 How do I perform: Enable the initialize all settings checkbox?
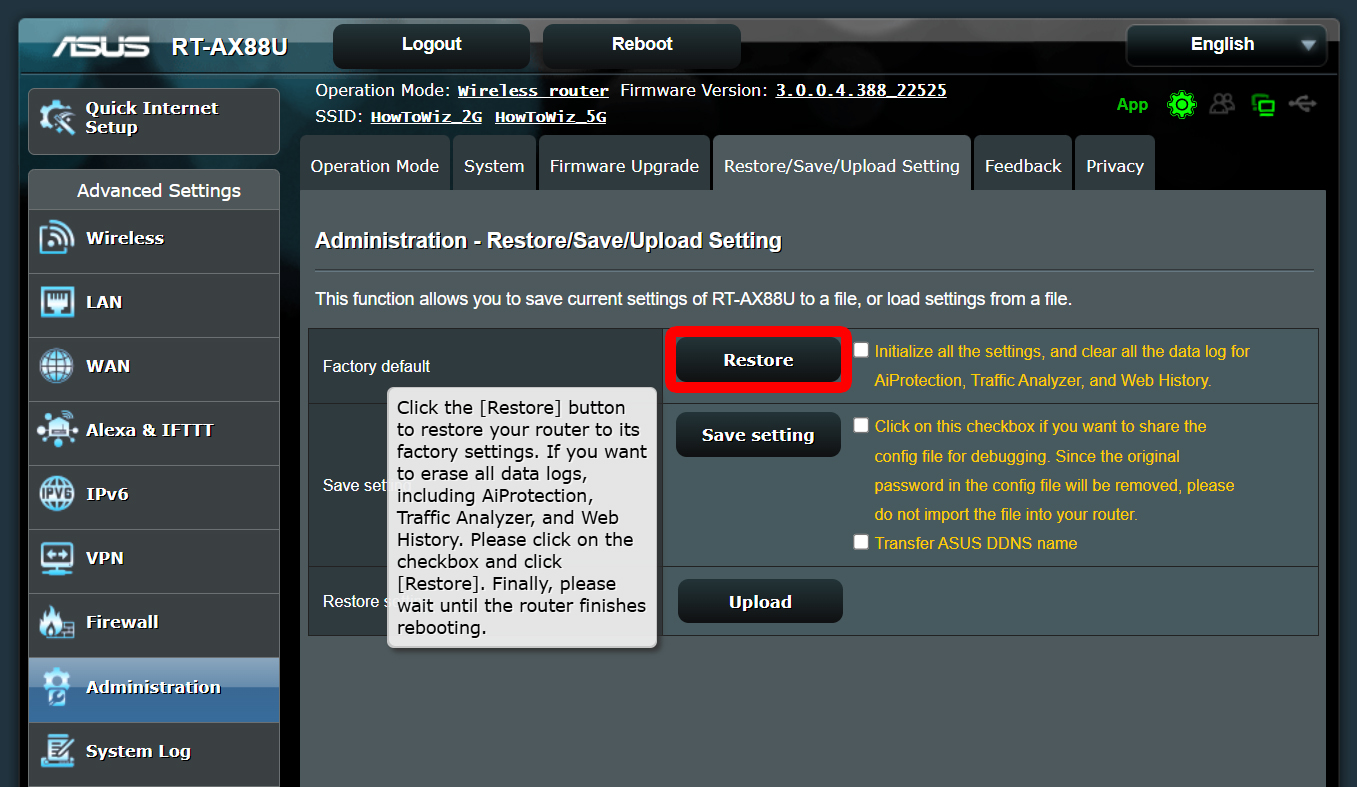point(861,349)
